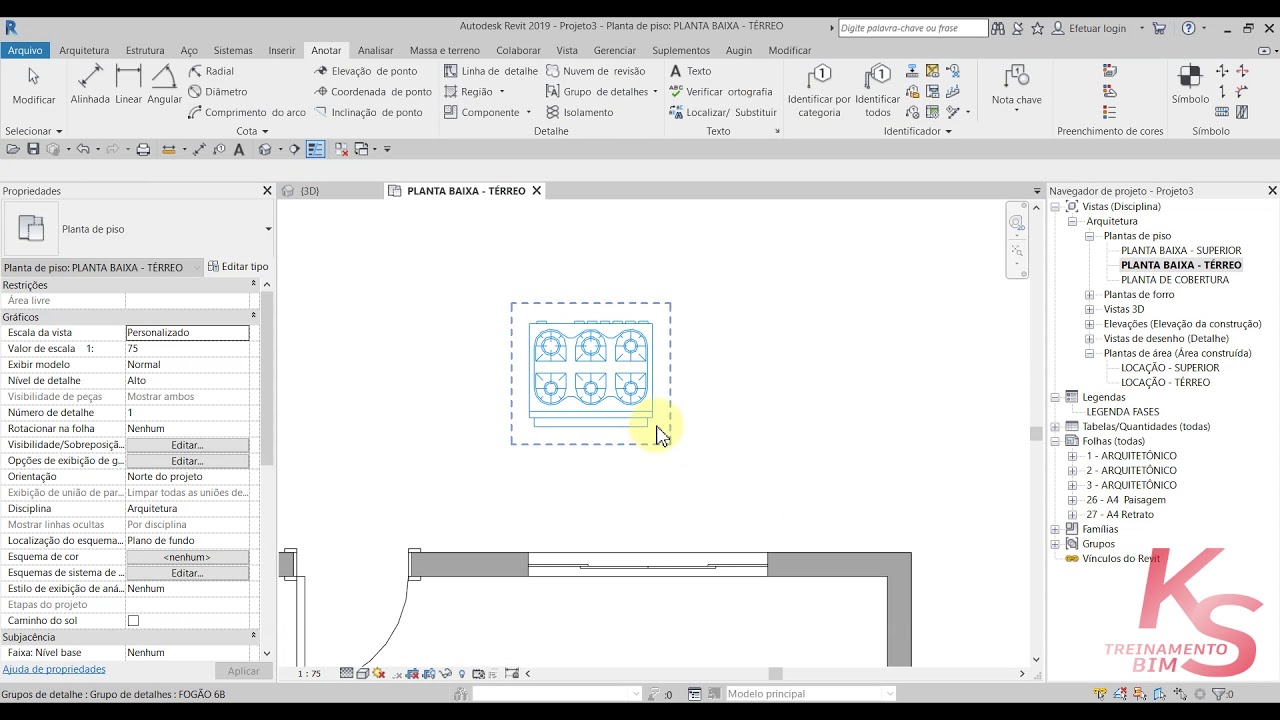
Task: Choose the Linear dimension tool
Action: [129, 85]
